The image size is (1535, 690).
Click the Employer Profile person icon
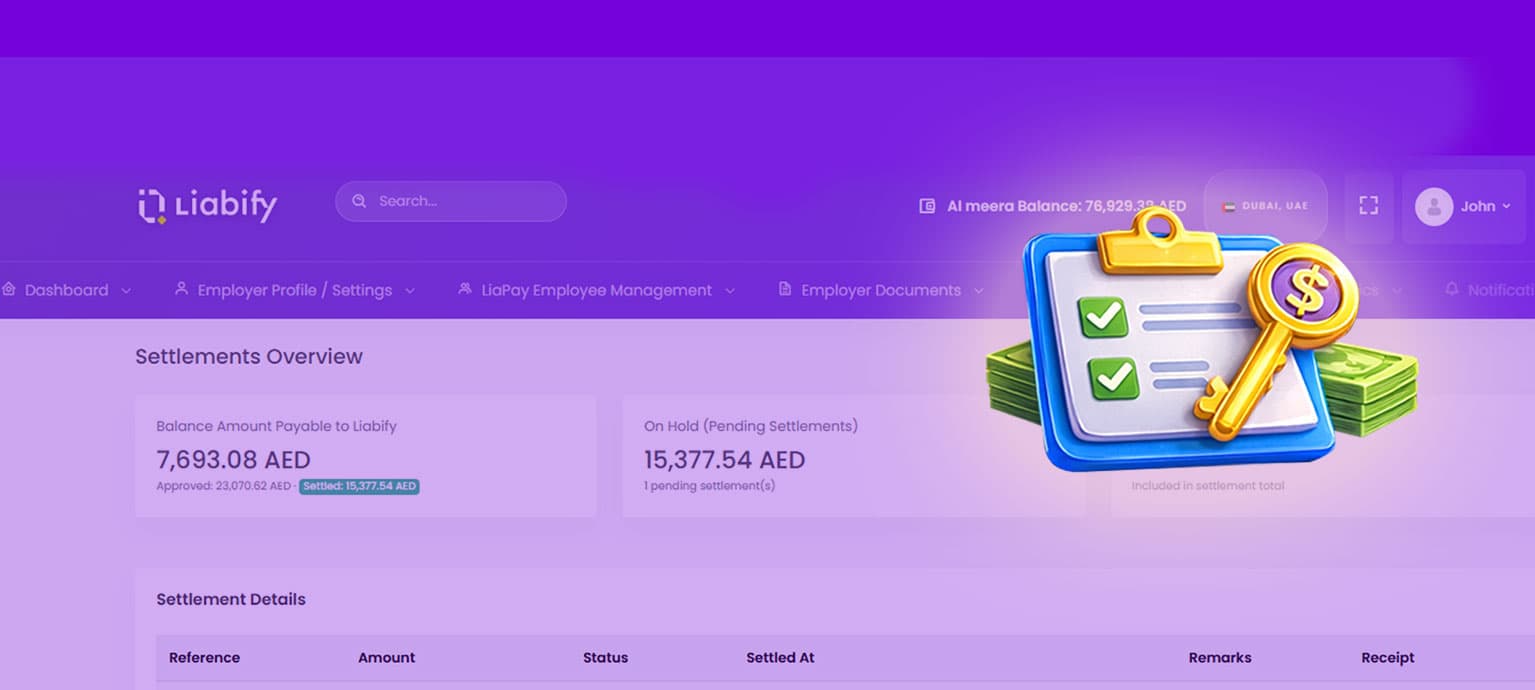pos(181,289)
